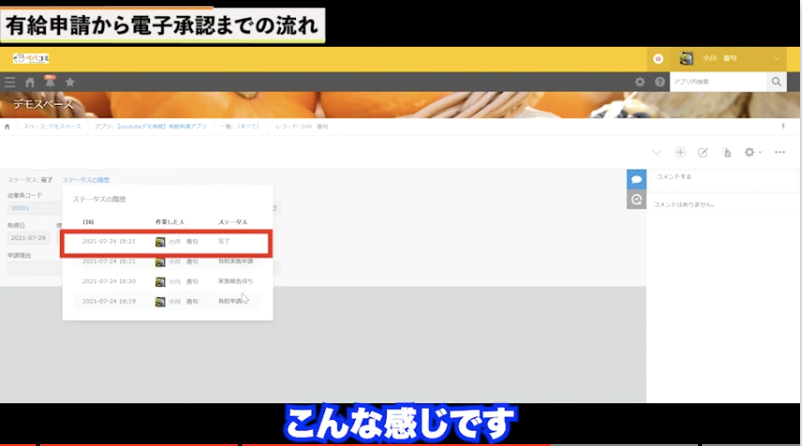
Task: Open the app settings gear dropdown
Action: [x=751, y=153]
